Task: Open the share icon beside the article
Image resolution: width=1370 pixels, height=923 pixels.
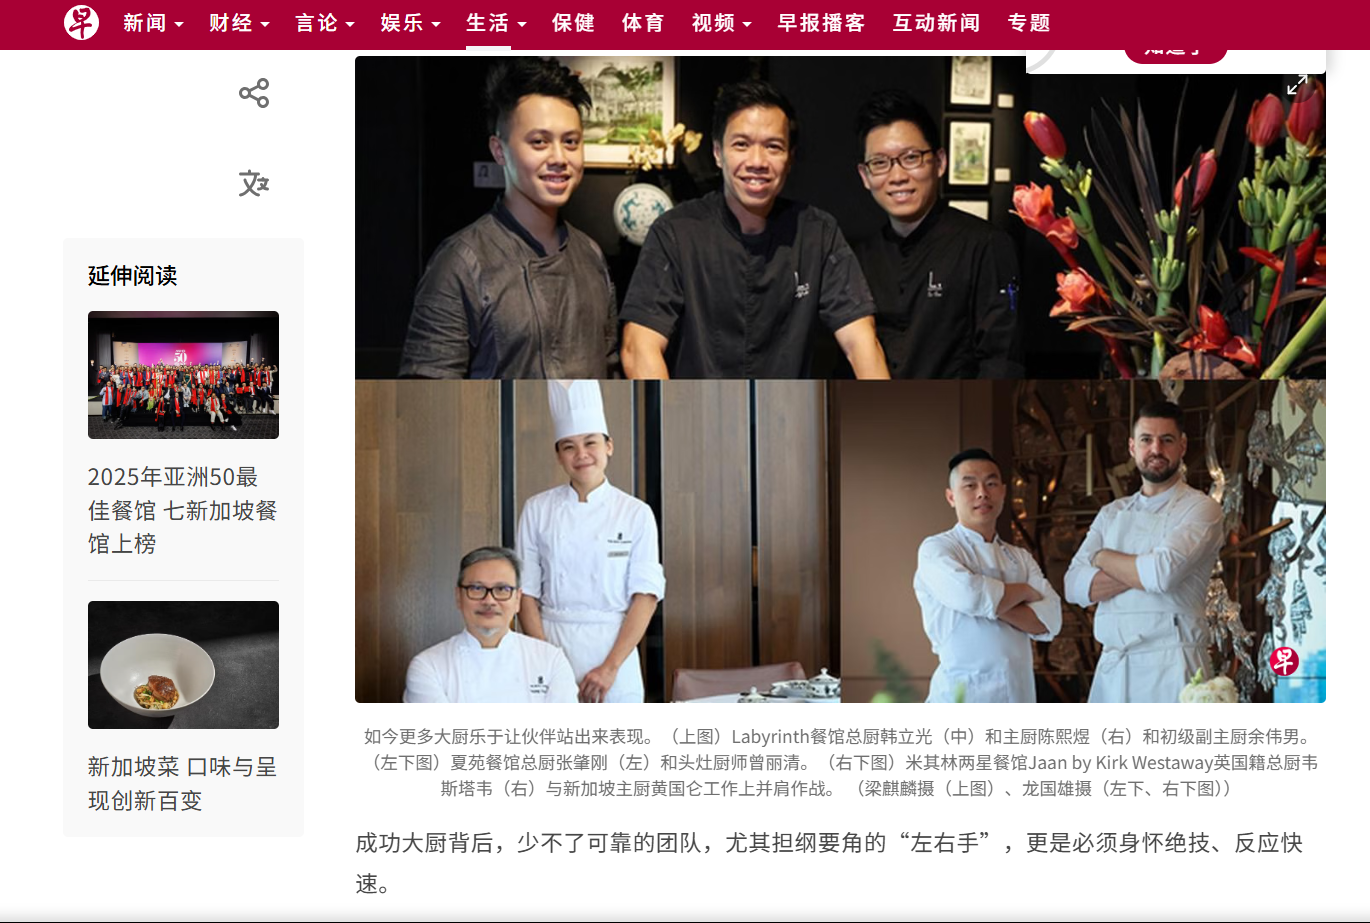Action: coord(254,93)
